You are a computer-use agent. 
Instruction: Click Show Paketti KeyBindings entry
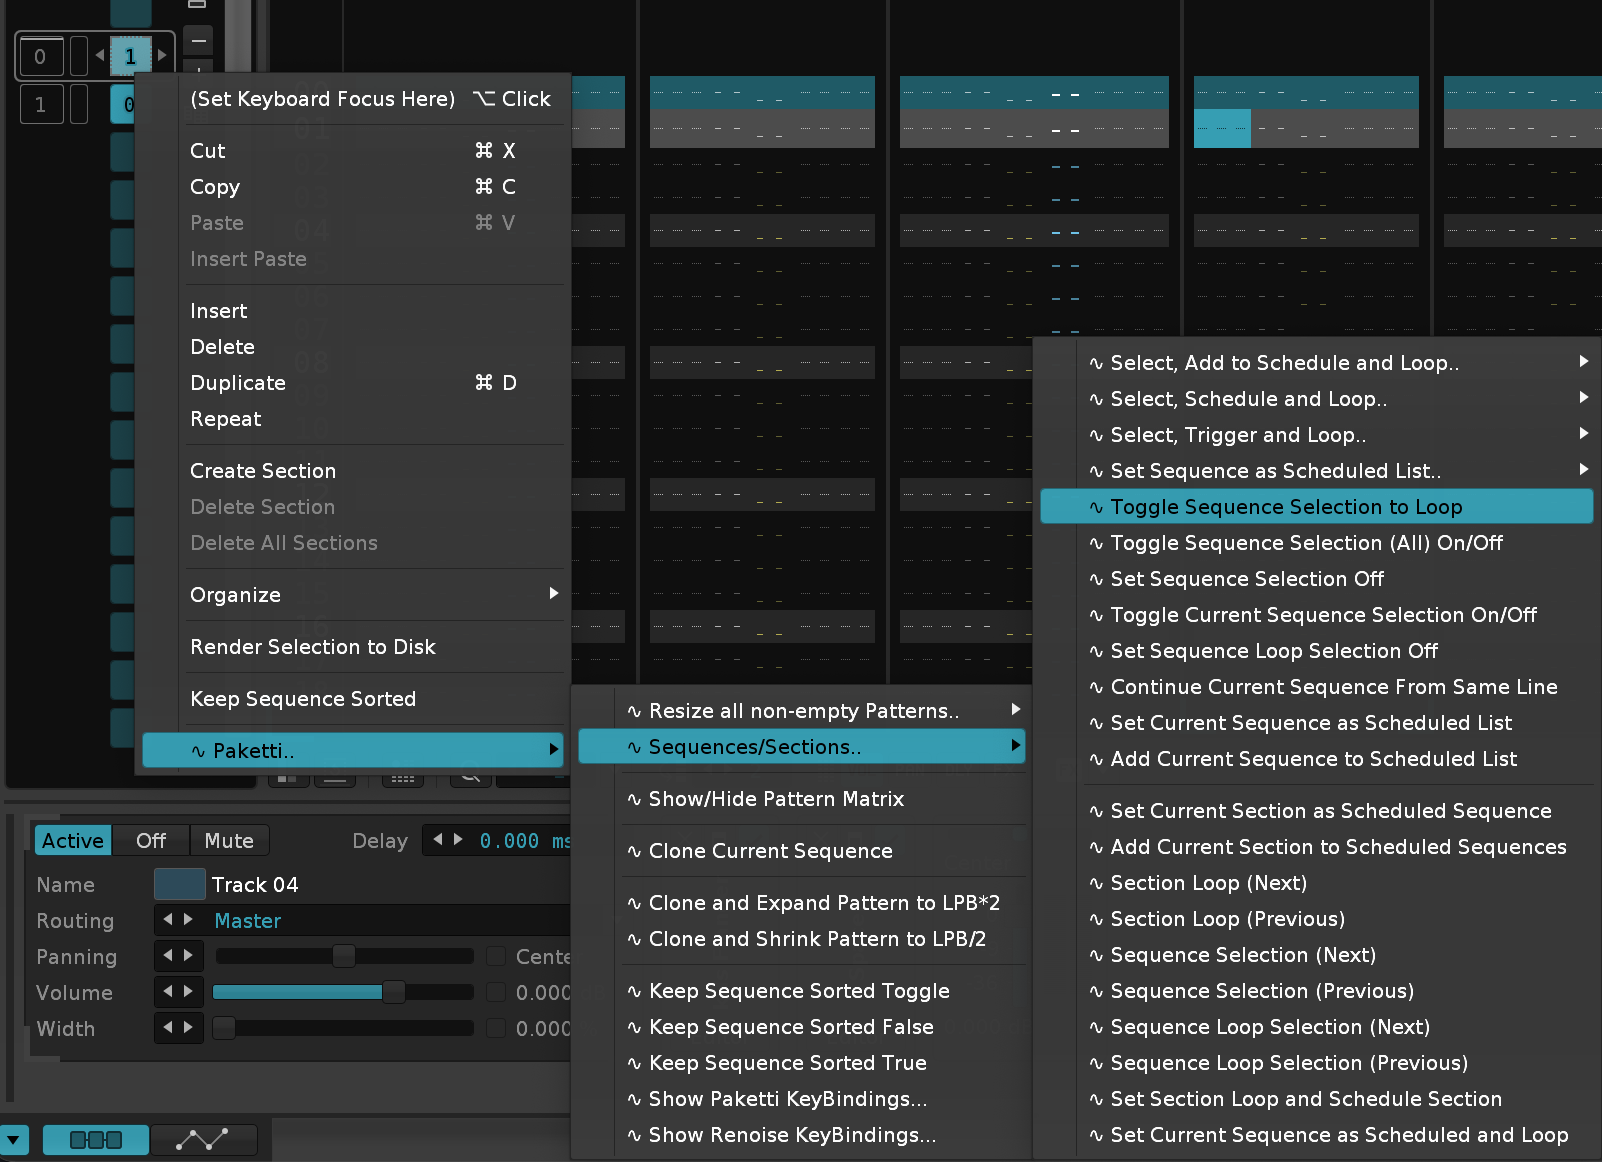[x=787, y=1099]
